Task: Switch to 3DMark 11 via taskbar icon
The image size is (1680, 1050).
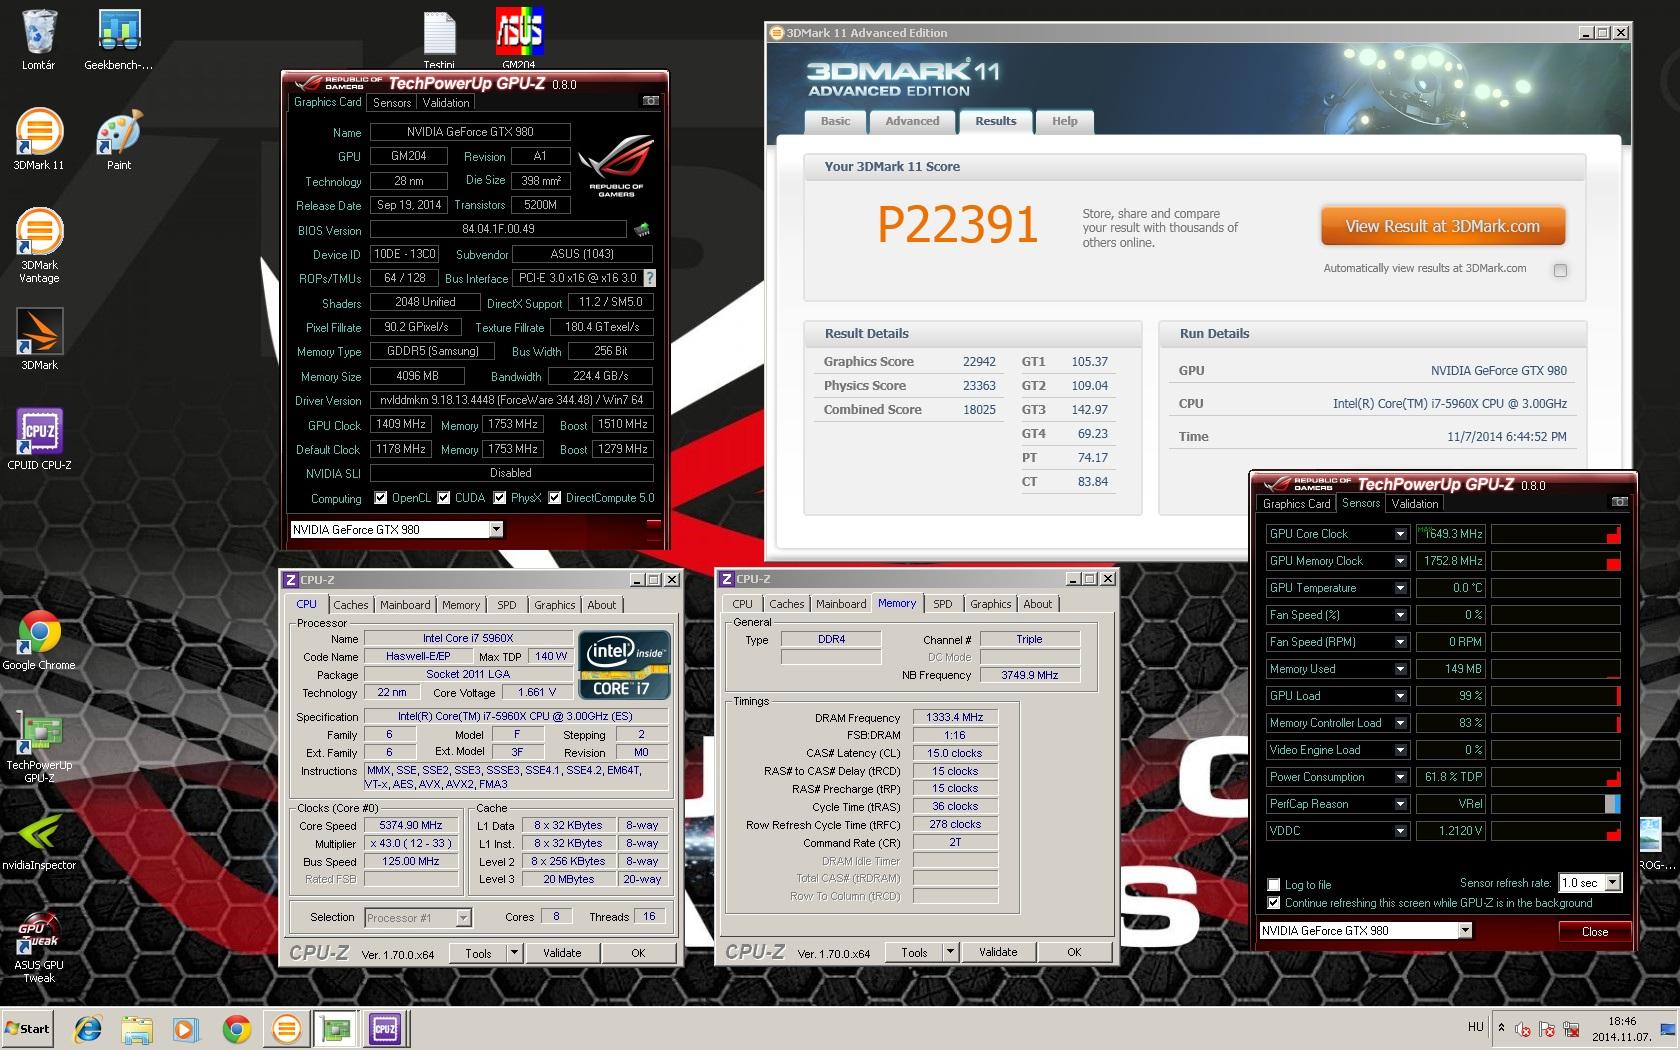Action: tap(286, 1029)
